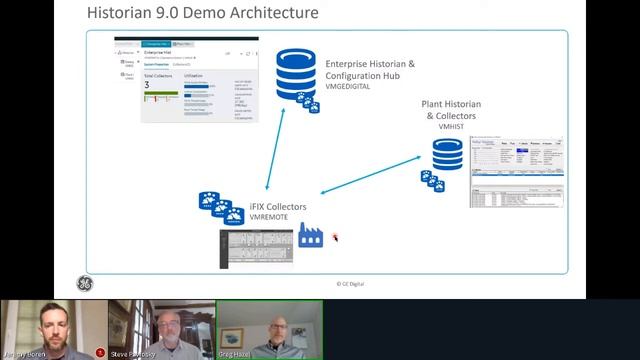Click the iFIX screen image below VMREMOTE
Screen dimensions: 640x360
pos(256,249)
